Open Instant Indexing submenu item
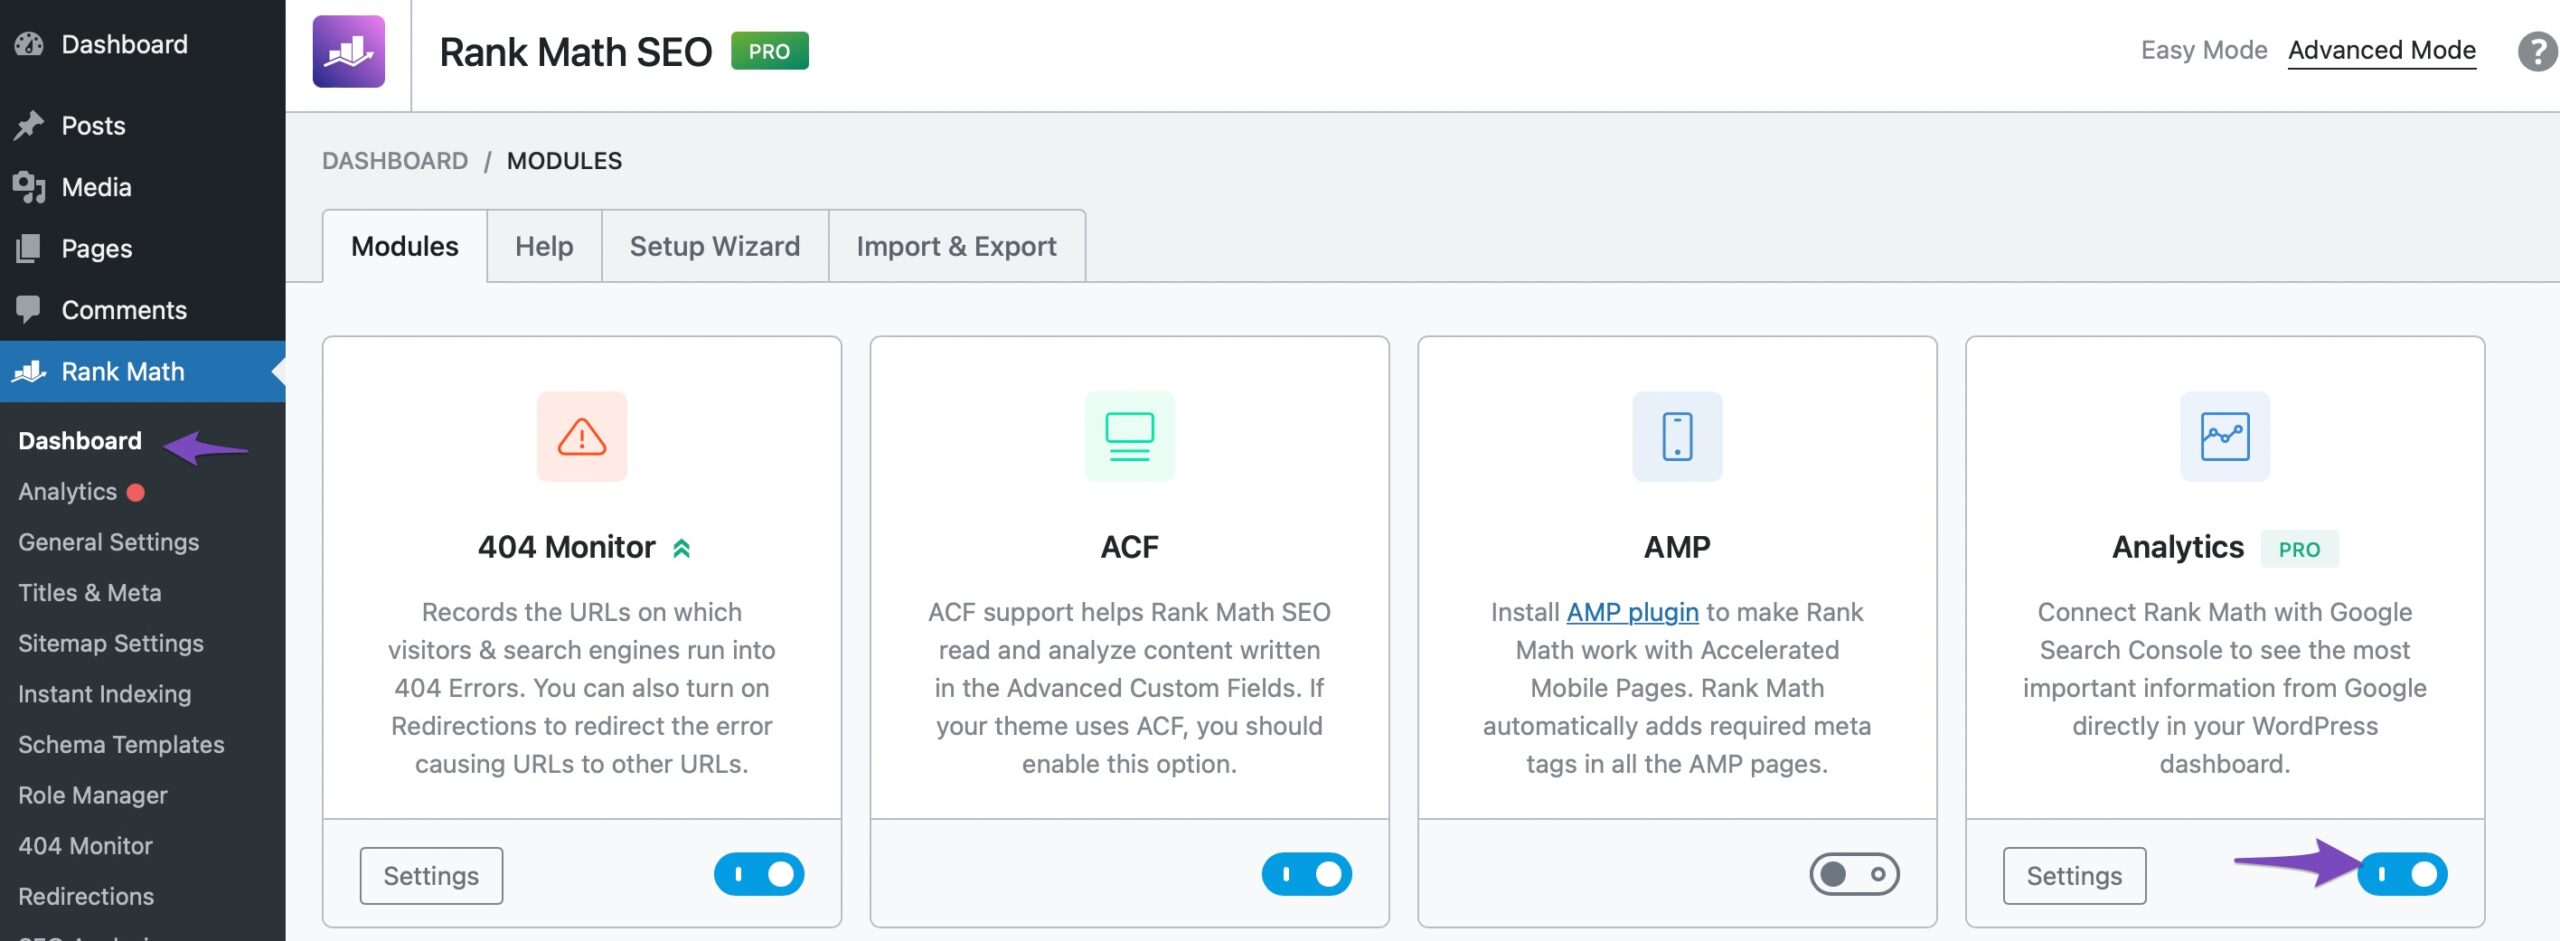This screenshot has width=2560, height=941. click(105, 694)
